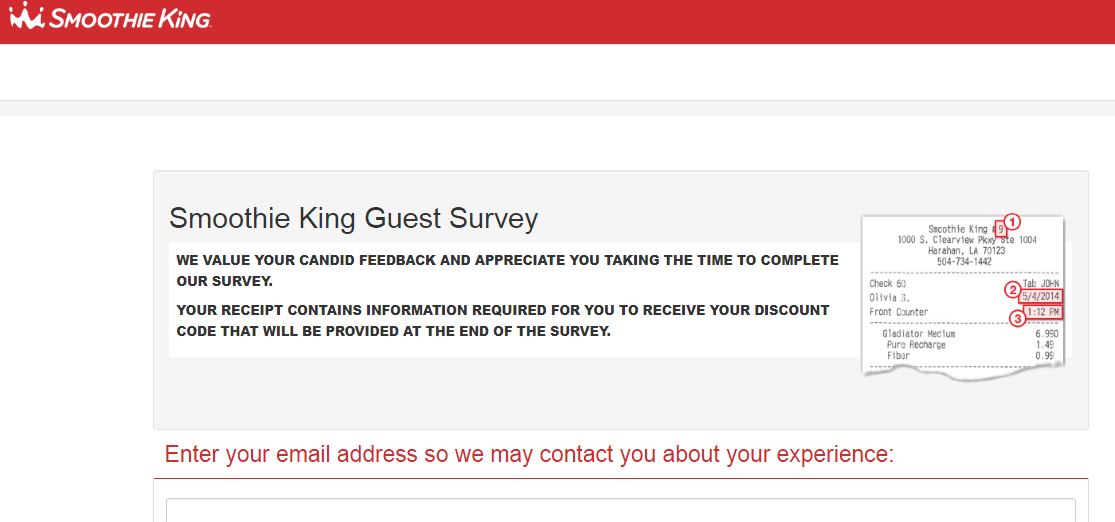Click the 'Olivia S.' name on receipt
Image resolution: width=1115 pixels, height=522 pixels.
click(890, 298)
